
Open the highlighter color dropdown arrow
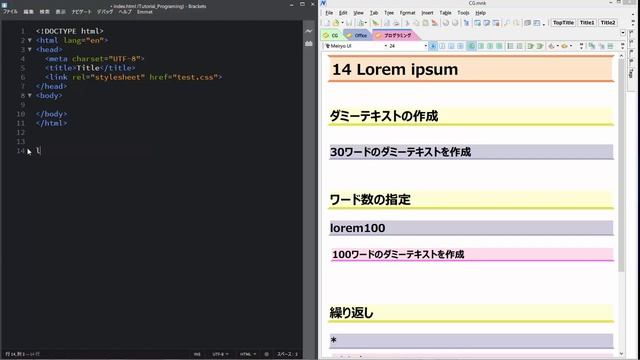click(571, 46)
